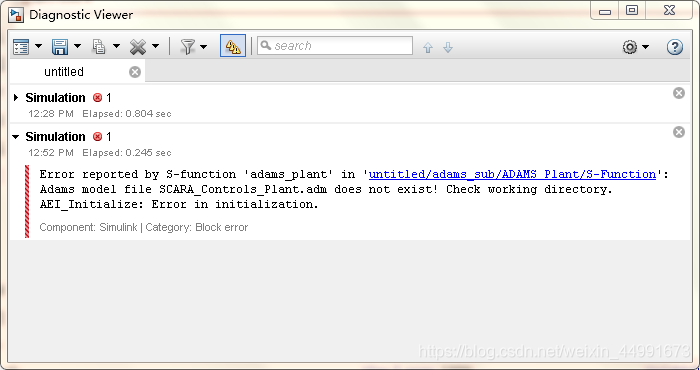
Task: Open the save options dropdown arrow
Action: pyautogui.click(x=77, y=46)
